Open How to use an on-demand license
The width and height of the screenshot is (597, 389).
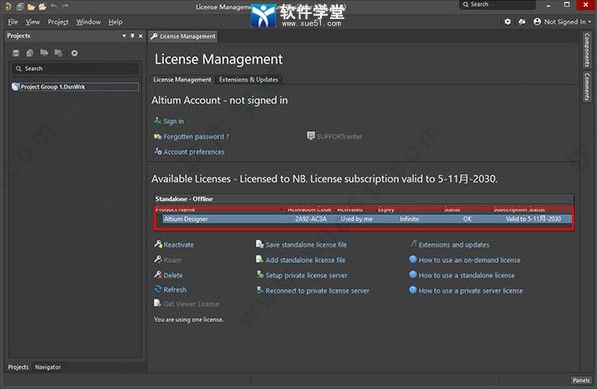(x=465, y=260)
